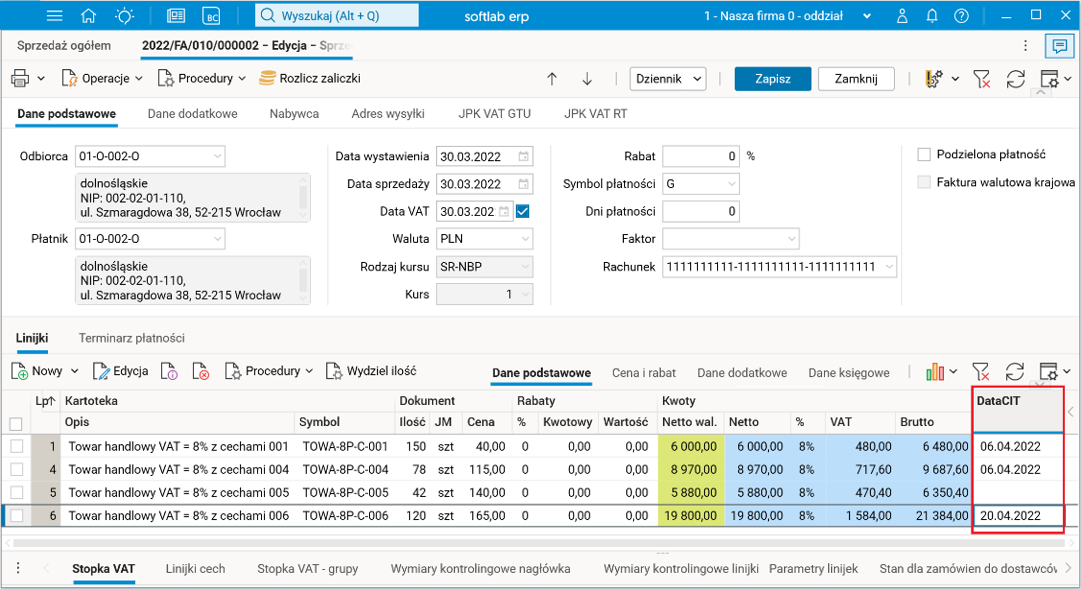This screenshot has width=1081, height=589.
Task: Click the Zapisz button
Action: (773, 79)
